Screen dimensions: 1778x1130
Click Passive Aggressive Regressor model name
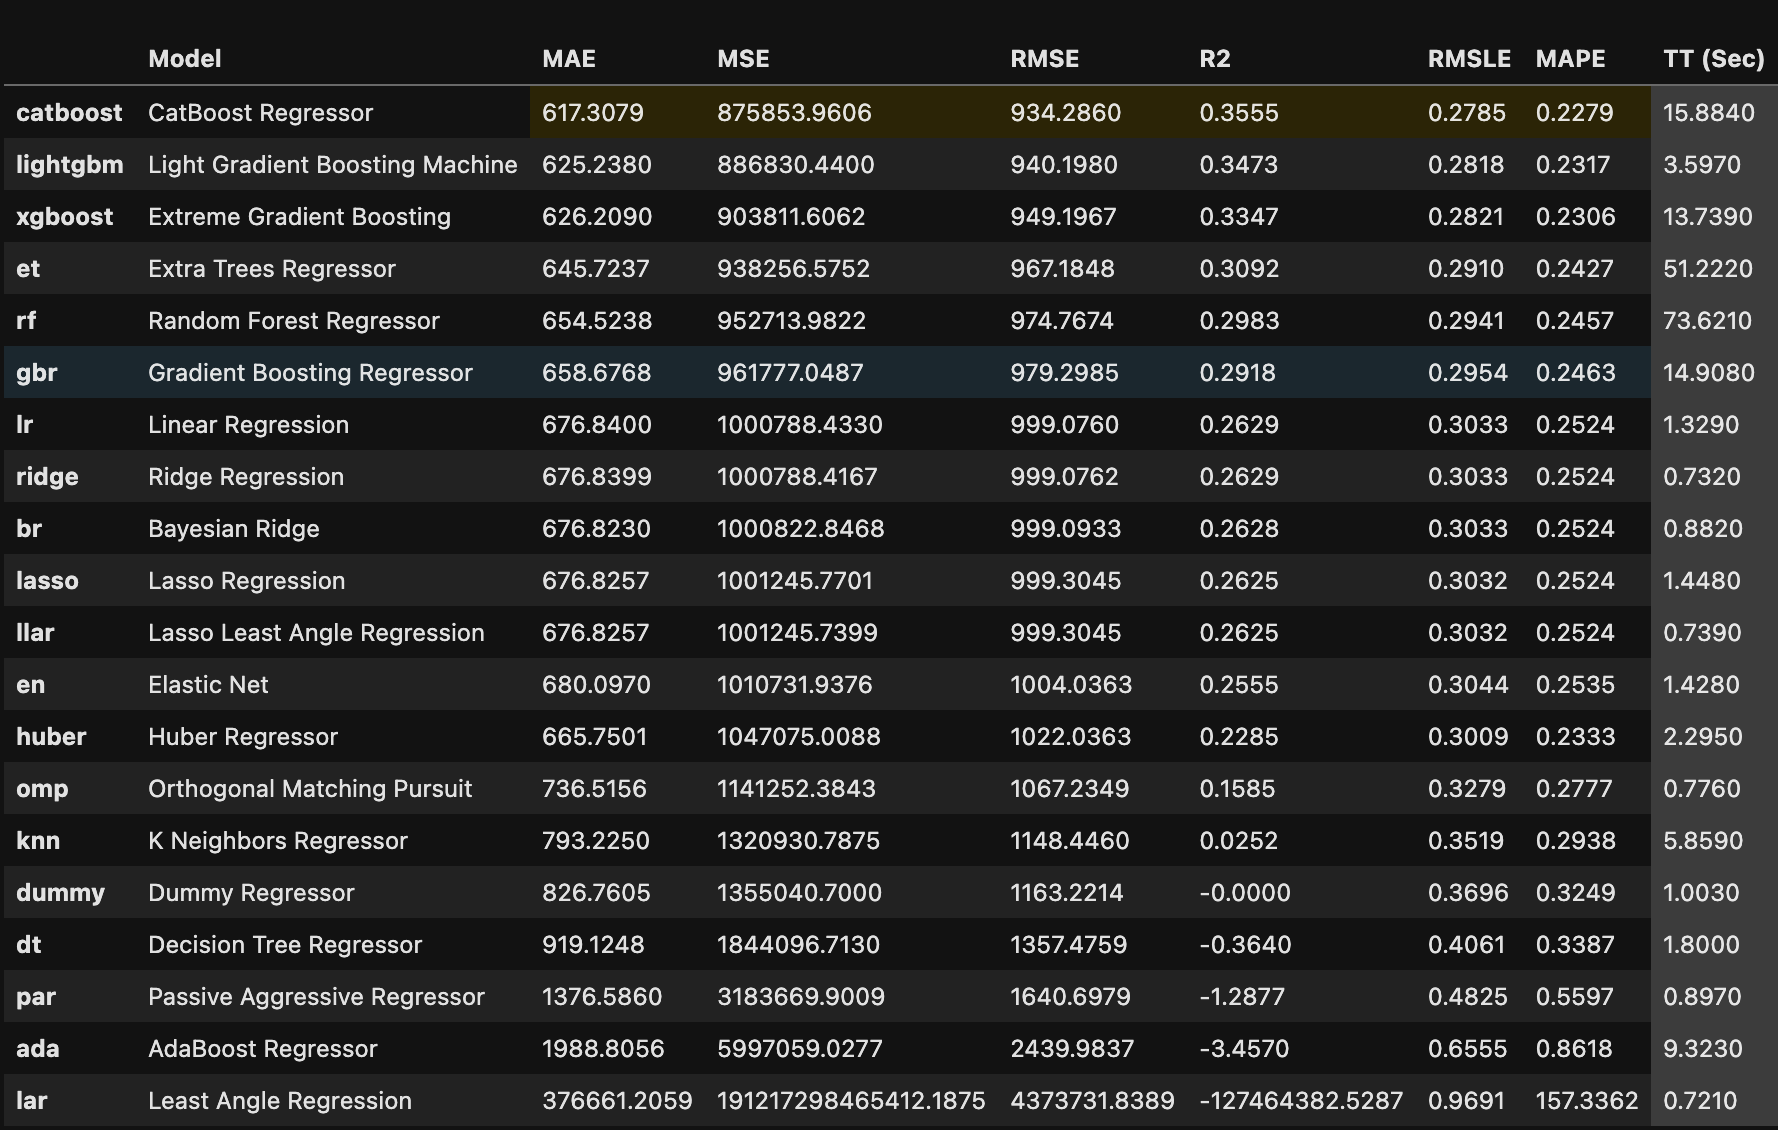pos(316,997)
